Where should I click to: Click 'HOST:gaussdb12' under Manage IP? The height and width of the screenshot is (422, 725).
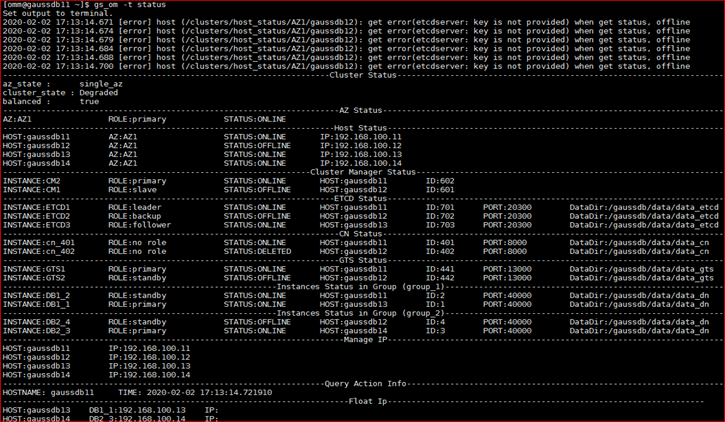point(37,357)
